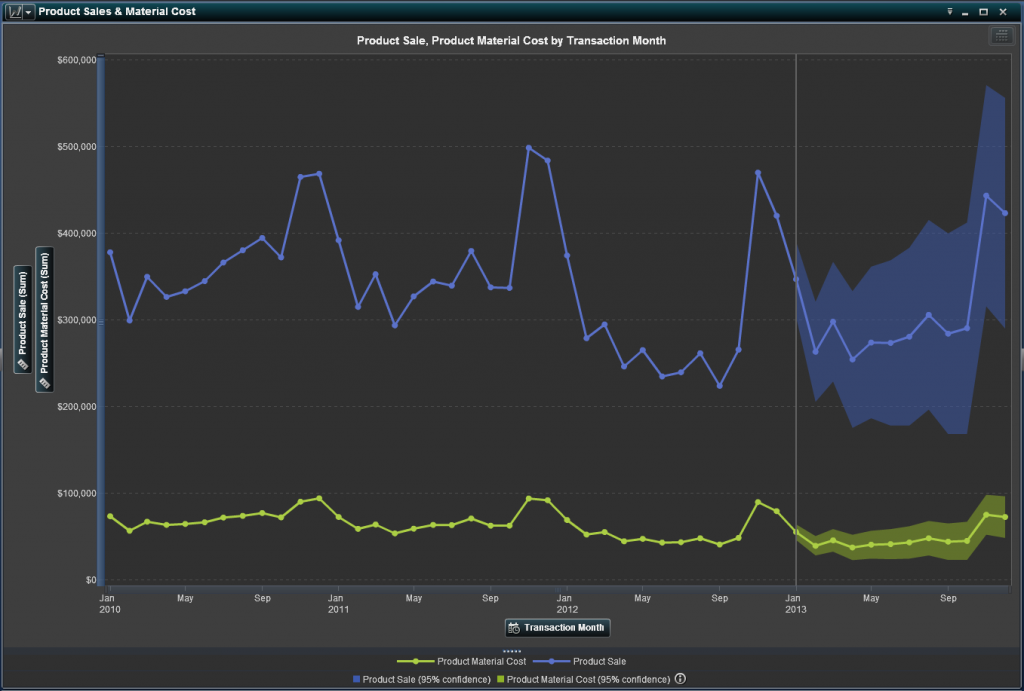
Task: Click the vertical axis range slider bar
Action: tap(99, 320)
